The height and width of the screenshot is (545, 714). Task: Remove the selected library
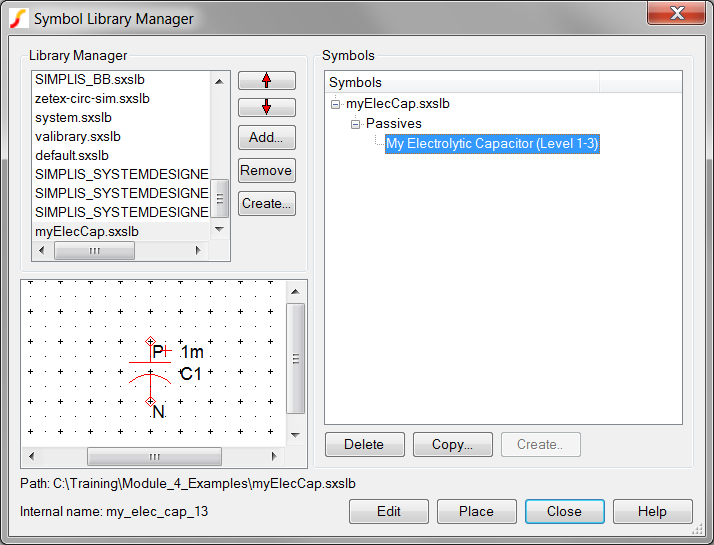(x=267, y=170)
